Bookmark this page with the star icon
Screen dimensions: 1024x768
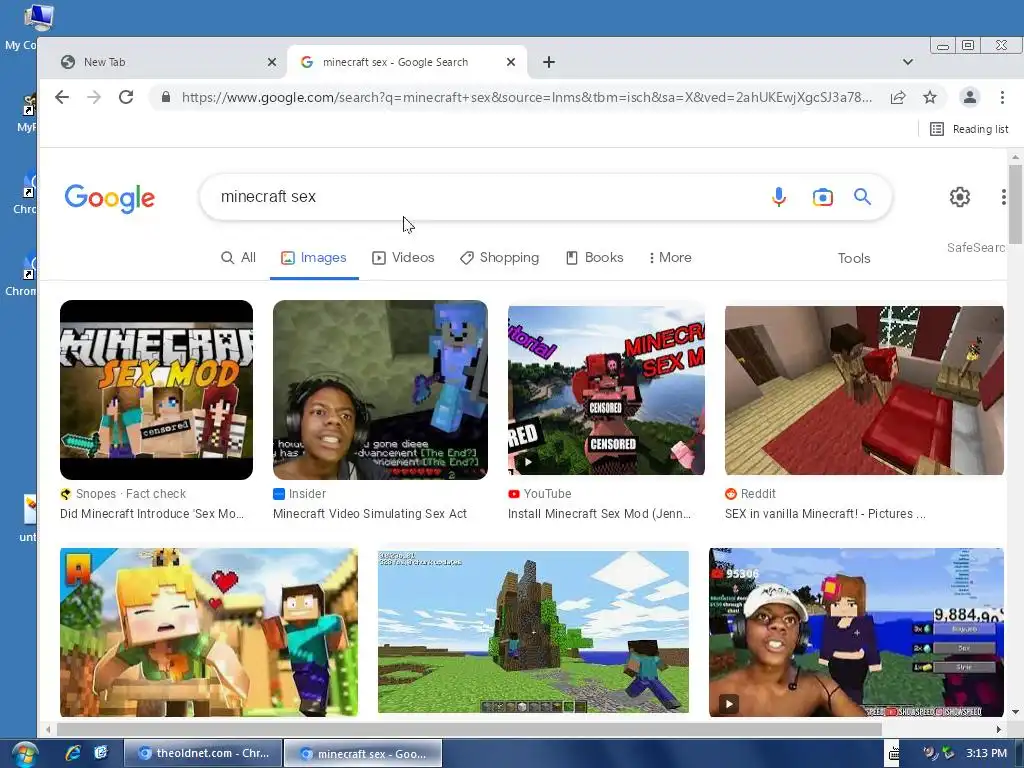[x=930, y=97]
